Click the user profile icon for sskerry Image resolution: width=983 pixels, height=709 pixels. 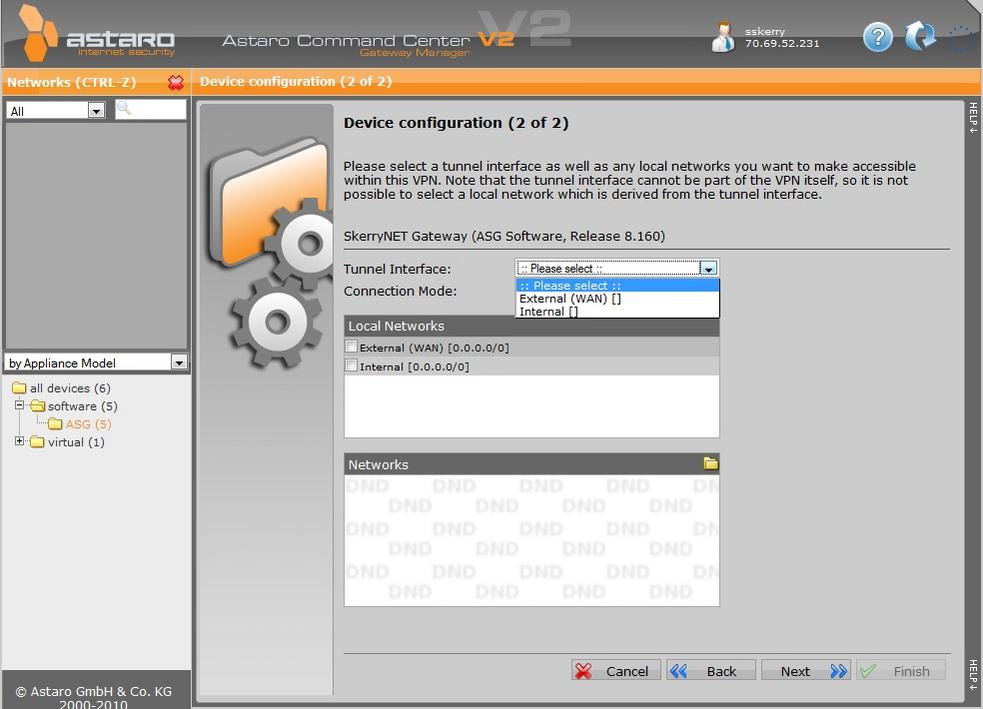pyautogui.click(x=722, y=37)
